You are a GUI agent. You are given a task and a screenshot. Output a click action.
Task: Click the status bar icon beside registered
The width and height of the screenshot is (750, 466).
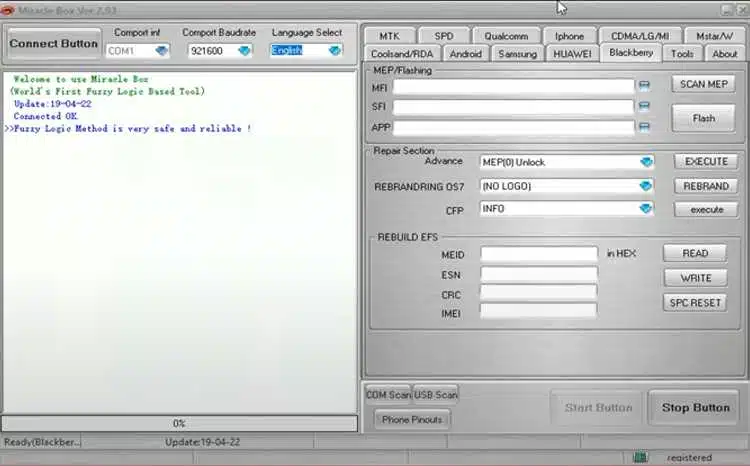(639, 457)
